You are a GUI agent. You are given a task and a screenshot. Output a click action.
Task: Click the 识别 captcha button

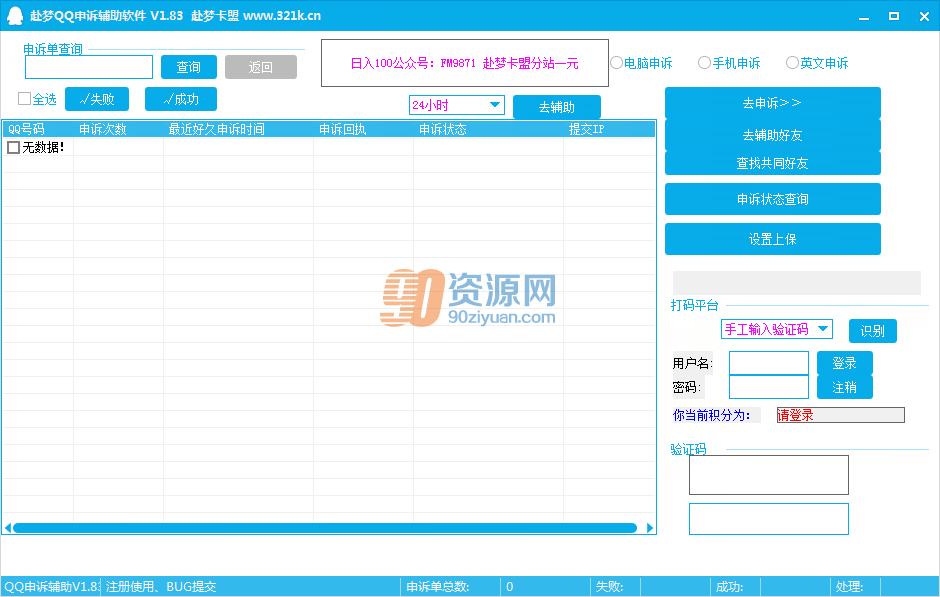click(873, 331)
